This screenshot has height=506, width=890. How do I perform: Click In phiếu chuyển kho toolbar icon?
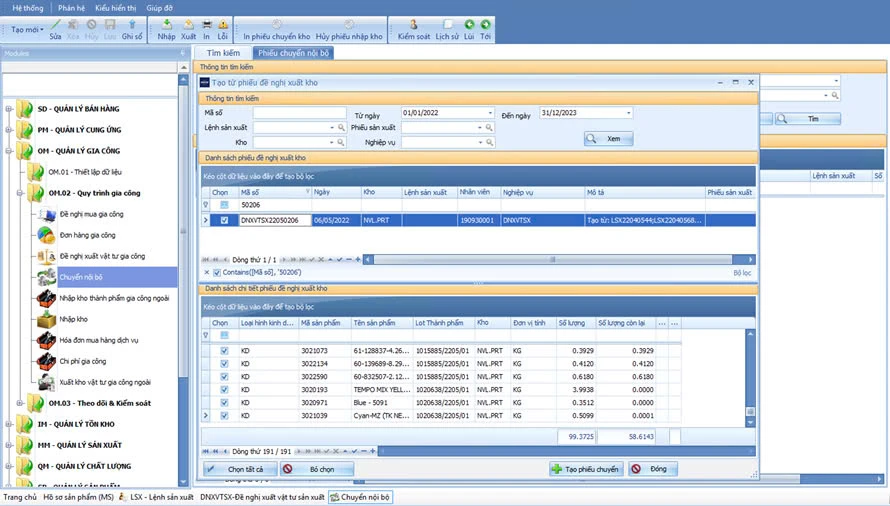click(276, 24)
